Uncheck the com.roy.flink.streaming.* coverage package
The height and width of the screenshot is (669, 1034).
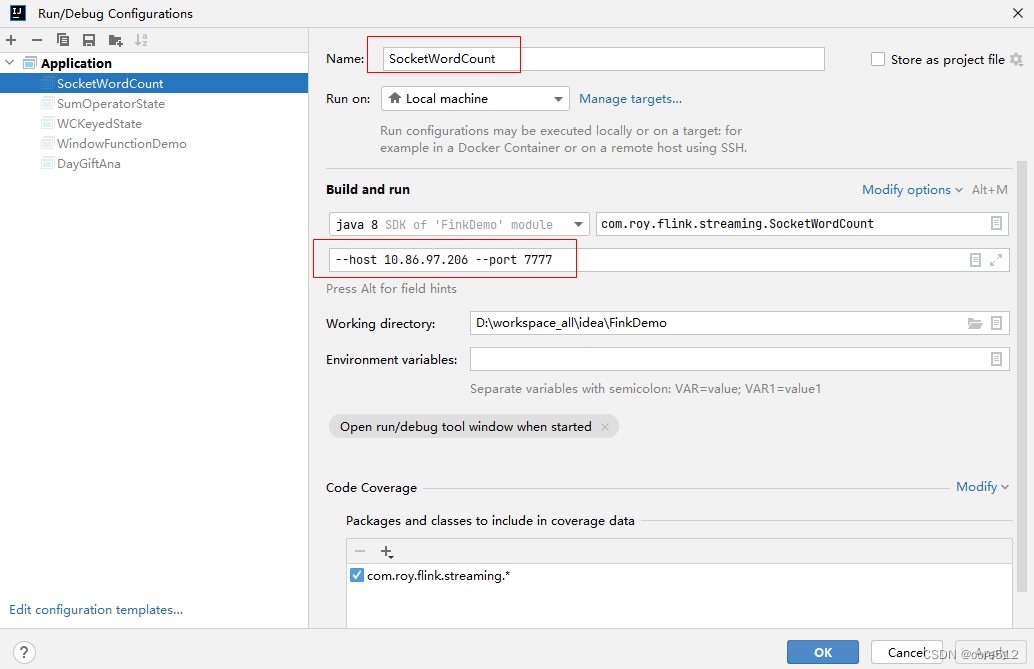[x=357, y=575]
